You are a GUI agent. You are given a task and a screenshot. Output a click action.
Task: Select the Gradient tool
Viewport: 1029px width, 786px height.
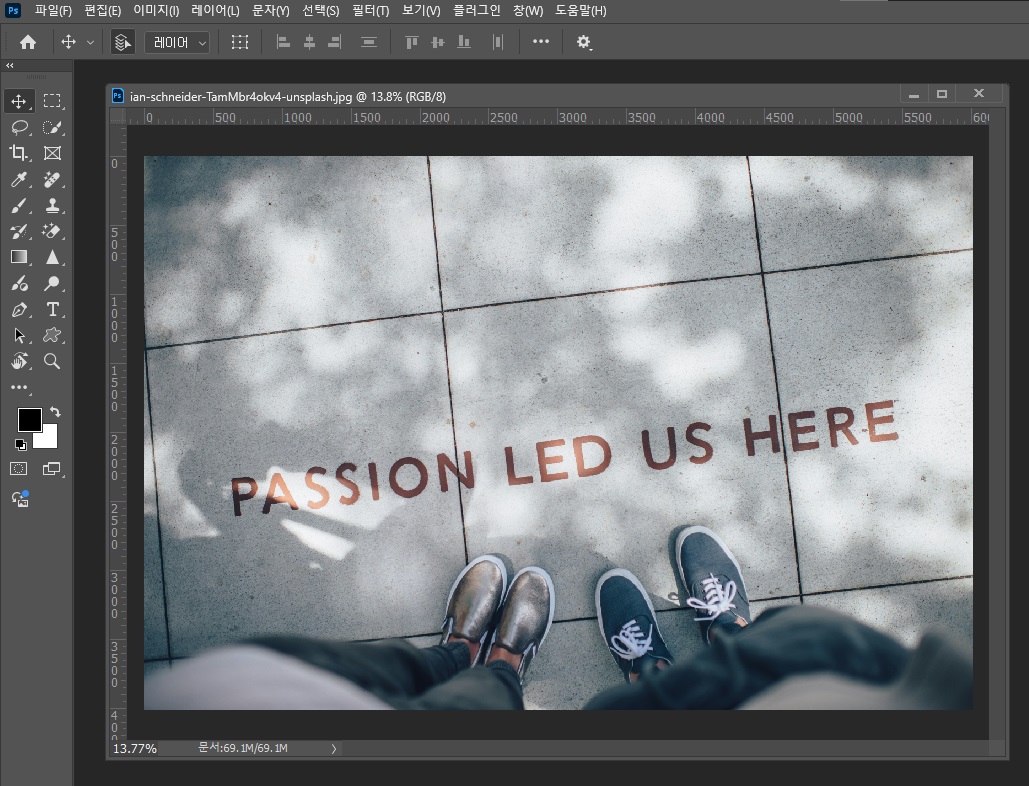tap(18, 257)
